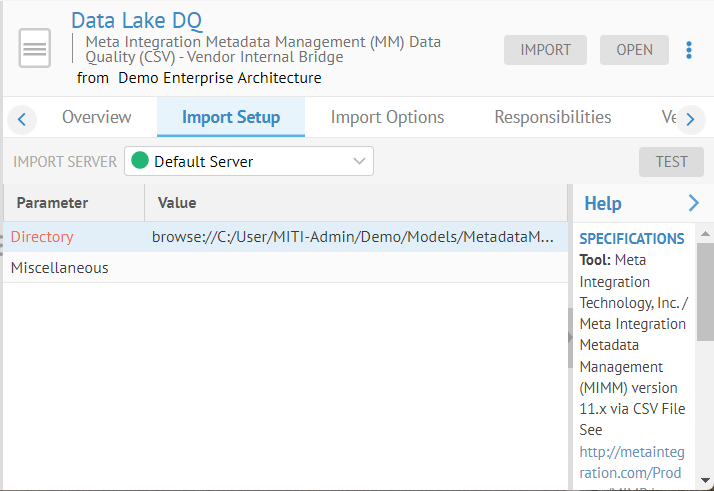Open the Responsibilities tab
The width and height of the screenshot is (714, 491).
coord(552,117)
